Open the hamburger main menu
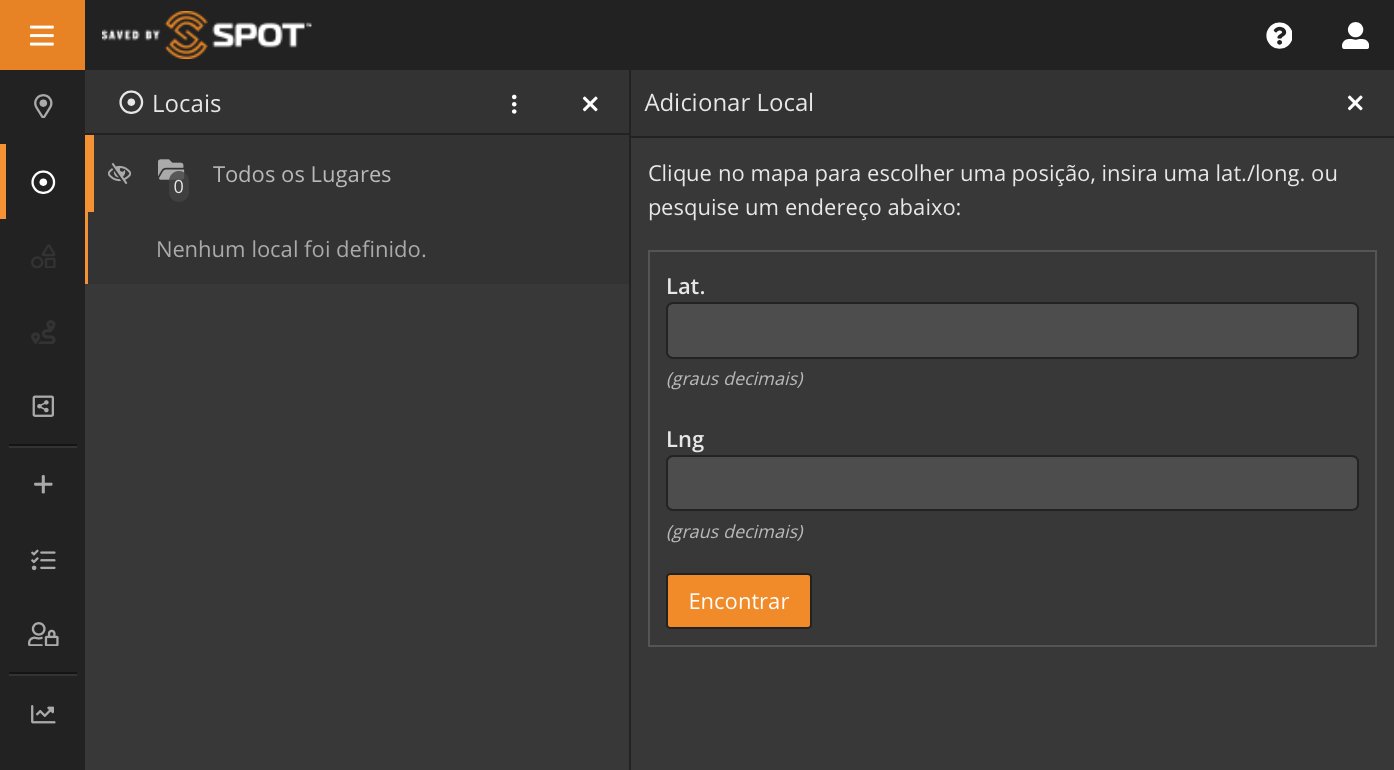 (42, 36)
